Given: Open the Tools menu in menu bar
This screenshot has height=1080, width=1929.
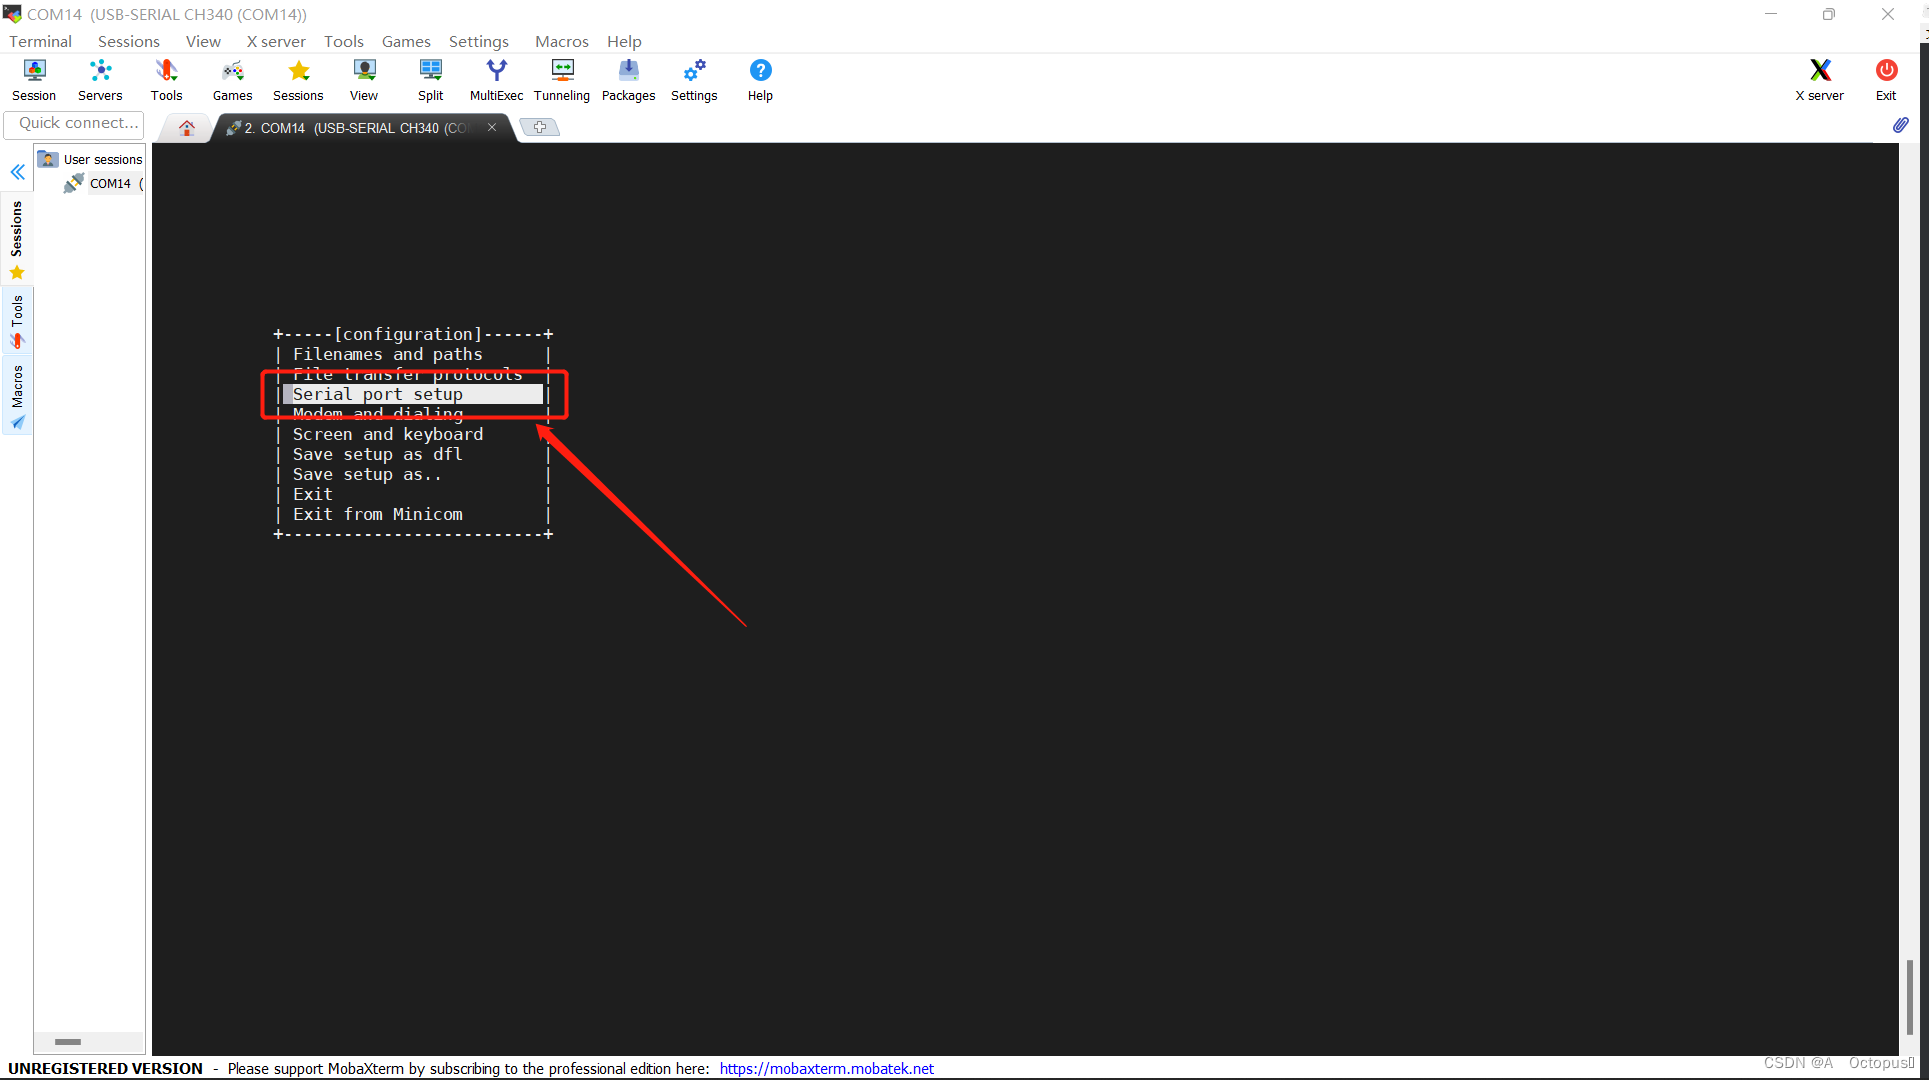Looking at the screenshot, I should (x=344, y=41).
